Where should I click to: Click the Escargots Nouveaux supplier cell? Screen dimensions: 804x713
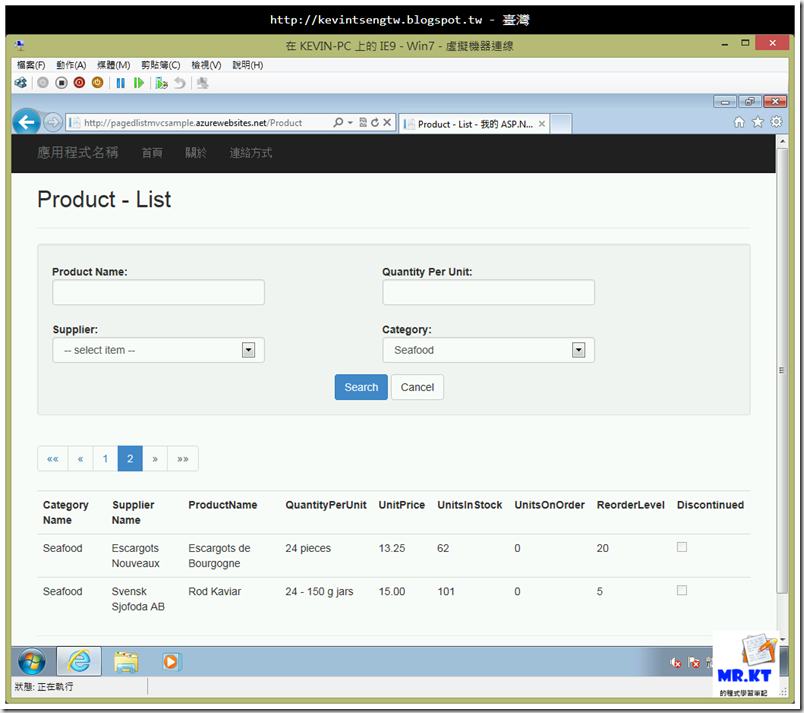[x=135, y=556]
